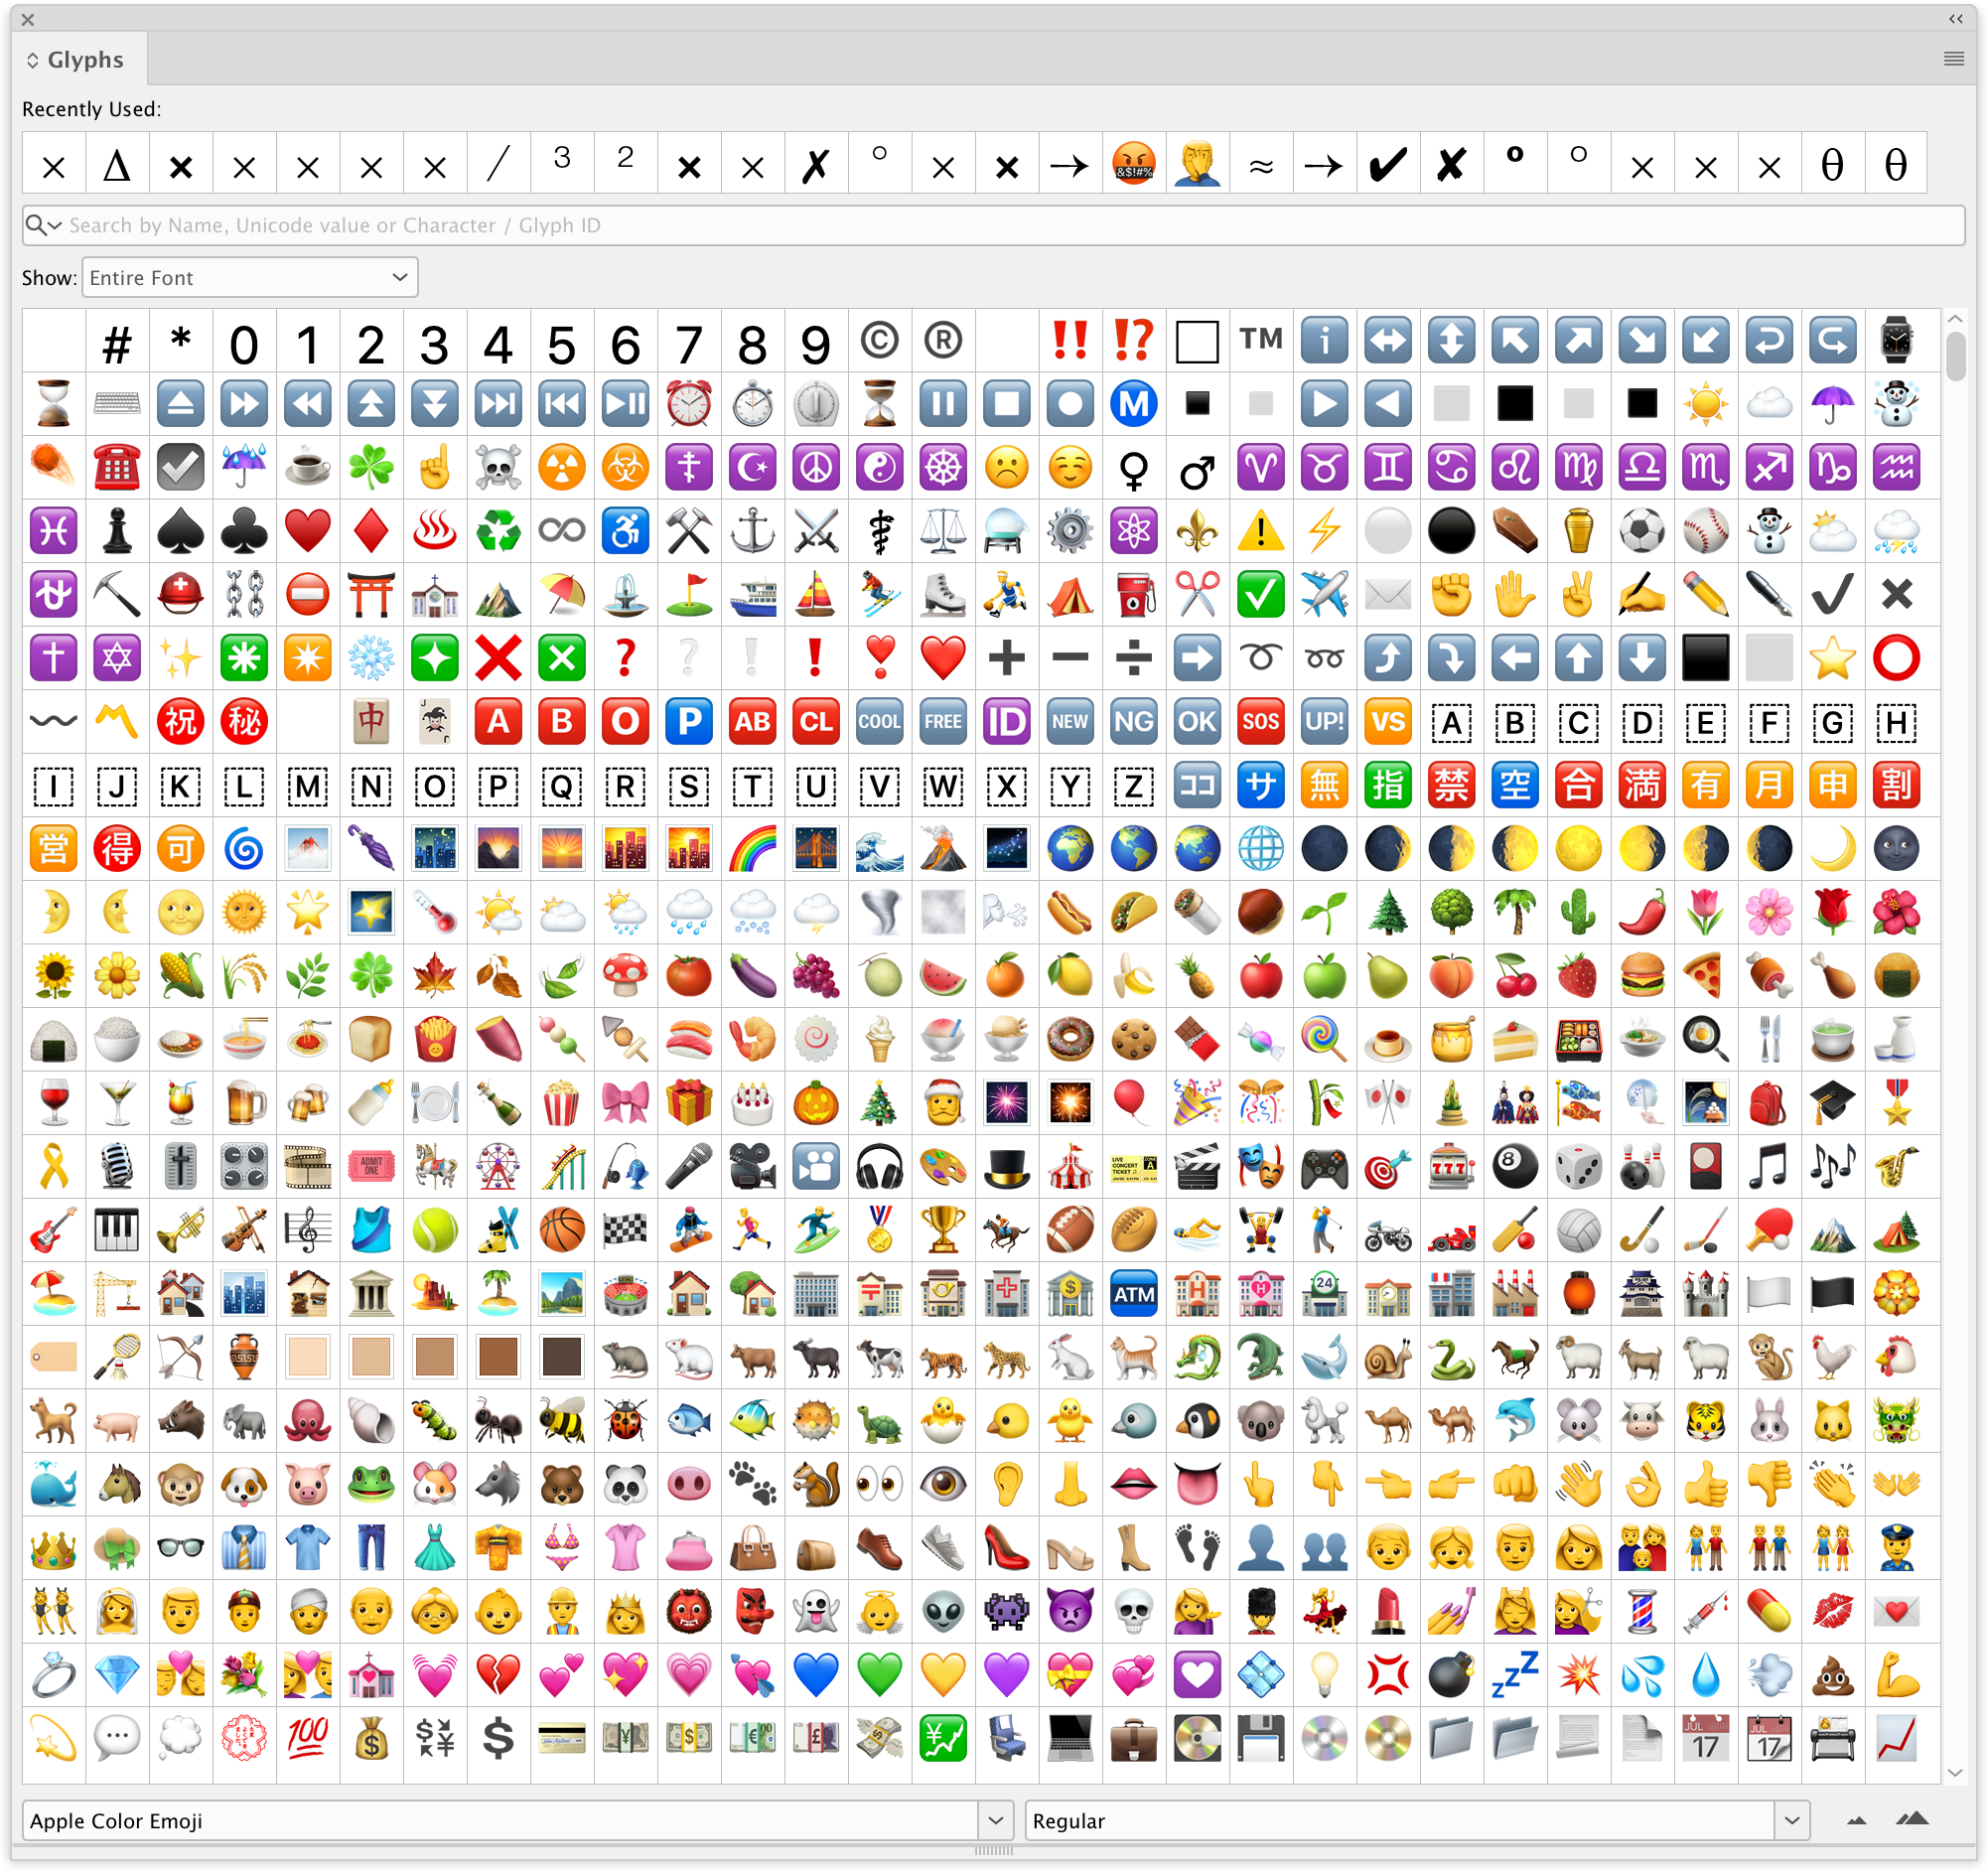Select the green checkmark button emoji
The height and width of the screenshot is (1875, 1988).
pyautogui.click(x=1260, y=594)
